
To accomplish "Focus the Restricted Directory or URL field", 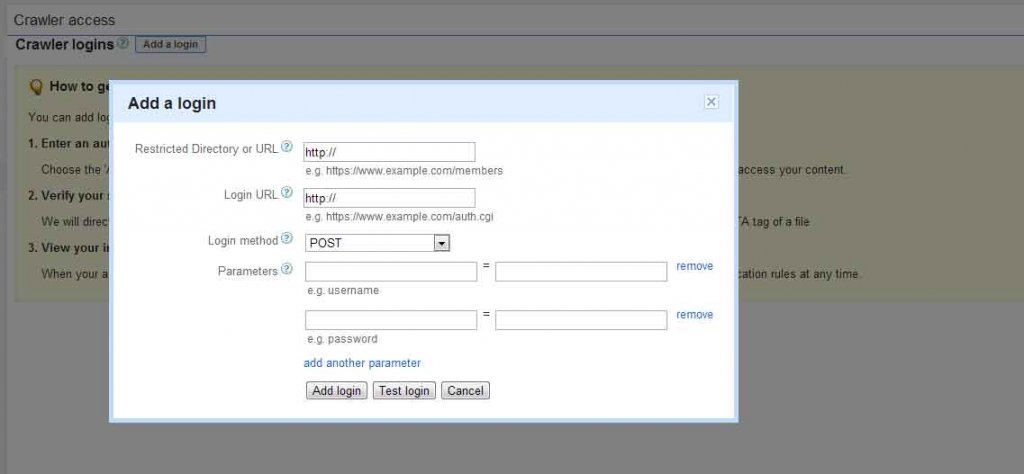I will click(x=389, y=152).
